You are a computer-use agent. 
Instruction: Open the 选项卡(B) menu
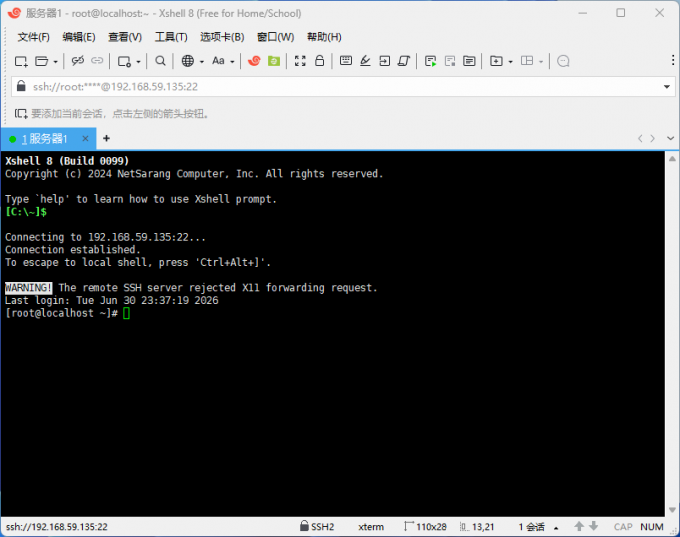click(222, 37)
